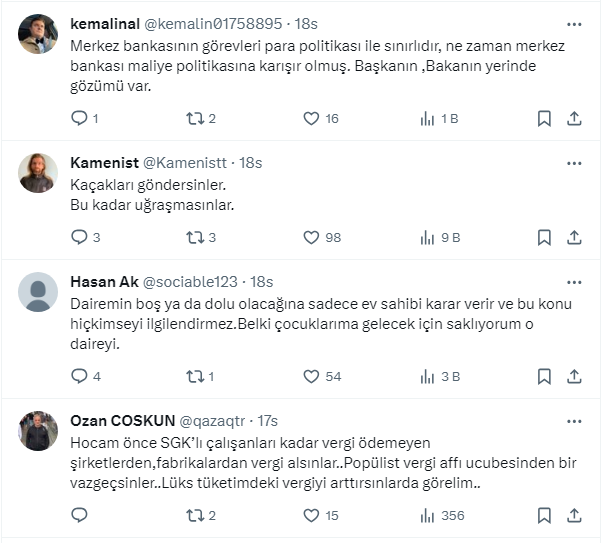Like Kamenist's tweet with 98 likes
This screenshot has width=609, height=543.
point(311,237)
